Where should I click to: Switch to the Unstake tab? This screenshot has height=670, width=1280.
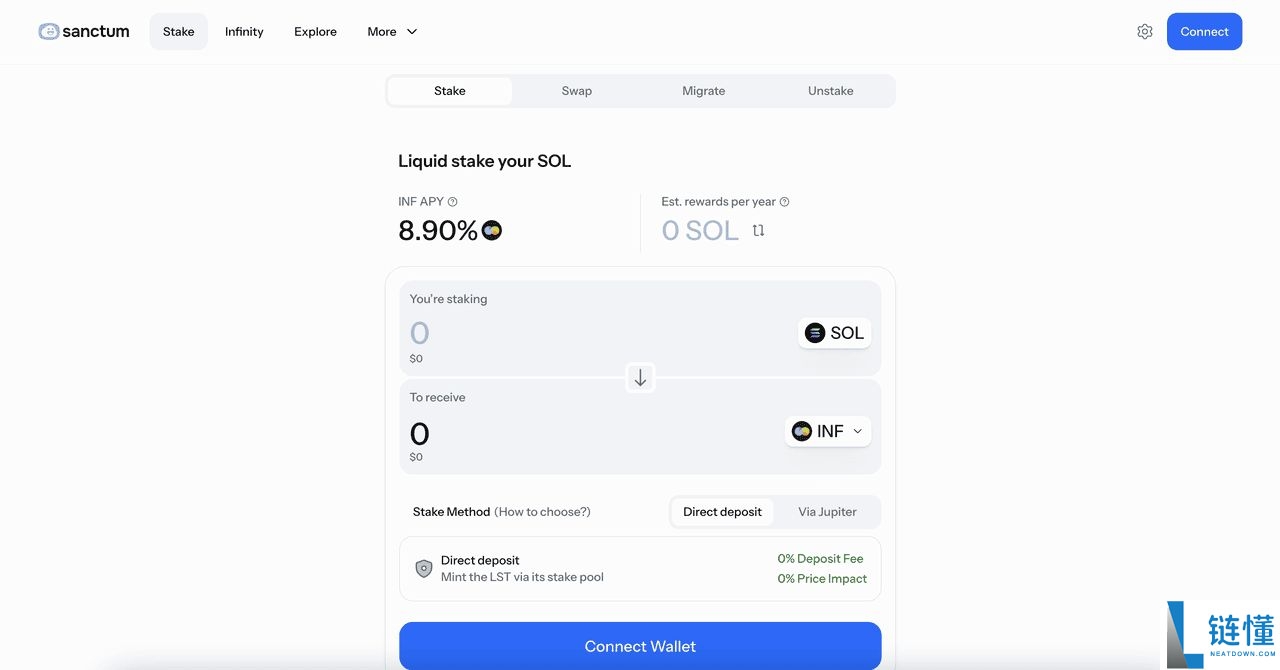[830, 91]
